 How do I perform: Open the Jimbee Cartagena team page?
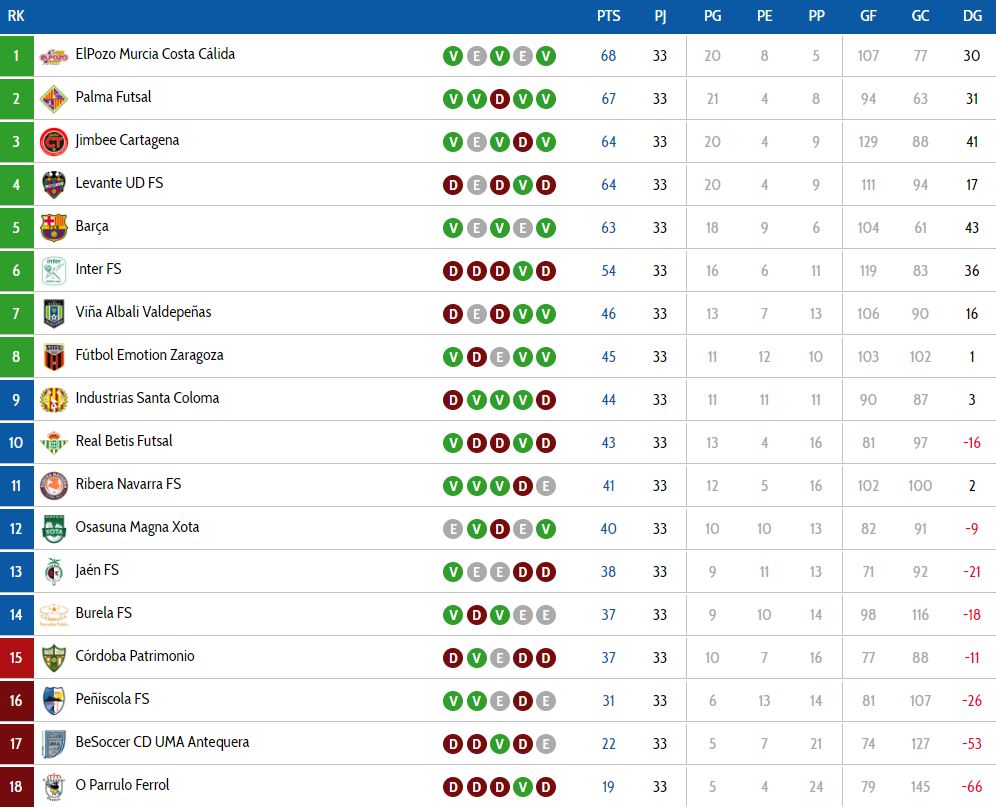coord(127,140)
